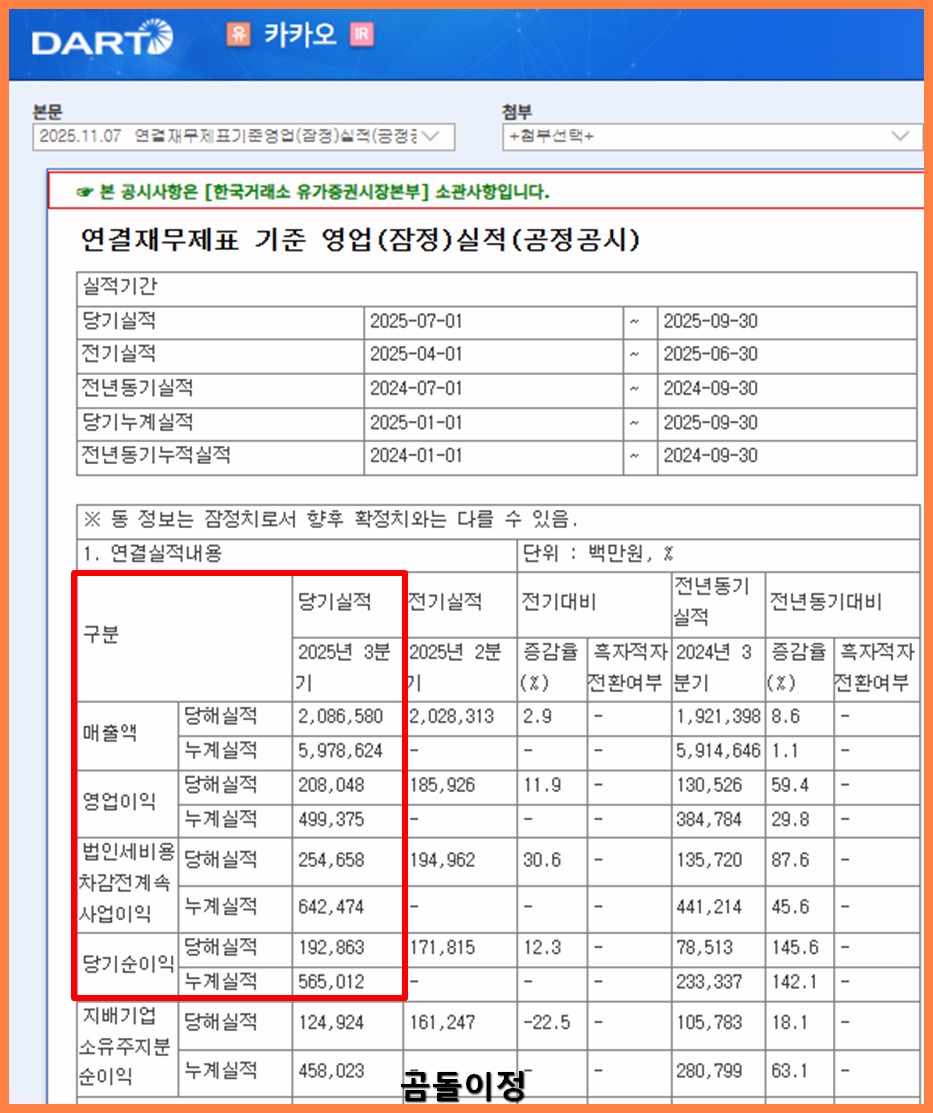The height and width of the screenshot is (1113, 933).
Task: Click the DART logo
Action: pyautogui.click(x=102, y=38)
